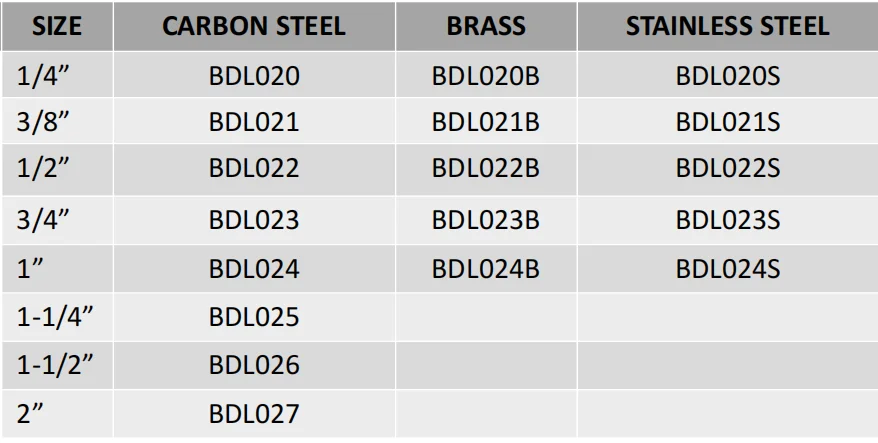Select the 3/4" size row label
Viewport: 878px width, 443px height.
(x=57, y=220)
